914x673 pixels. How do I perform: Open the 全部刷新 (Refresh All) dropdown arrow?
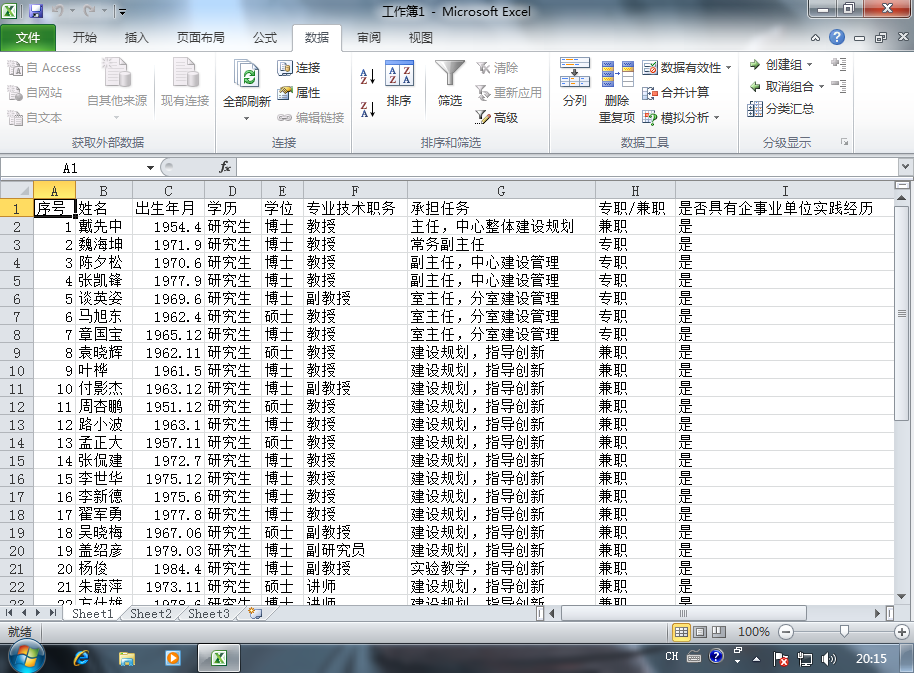point(247,118)
